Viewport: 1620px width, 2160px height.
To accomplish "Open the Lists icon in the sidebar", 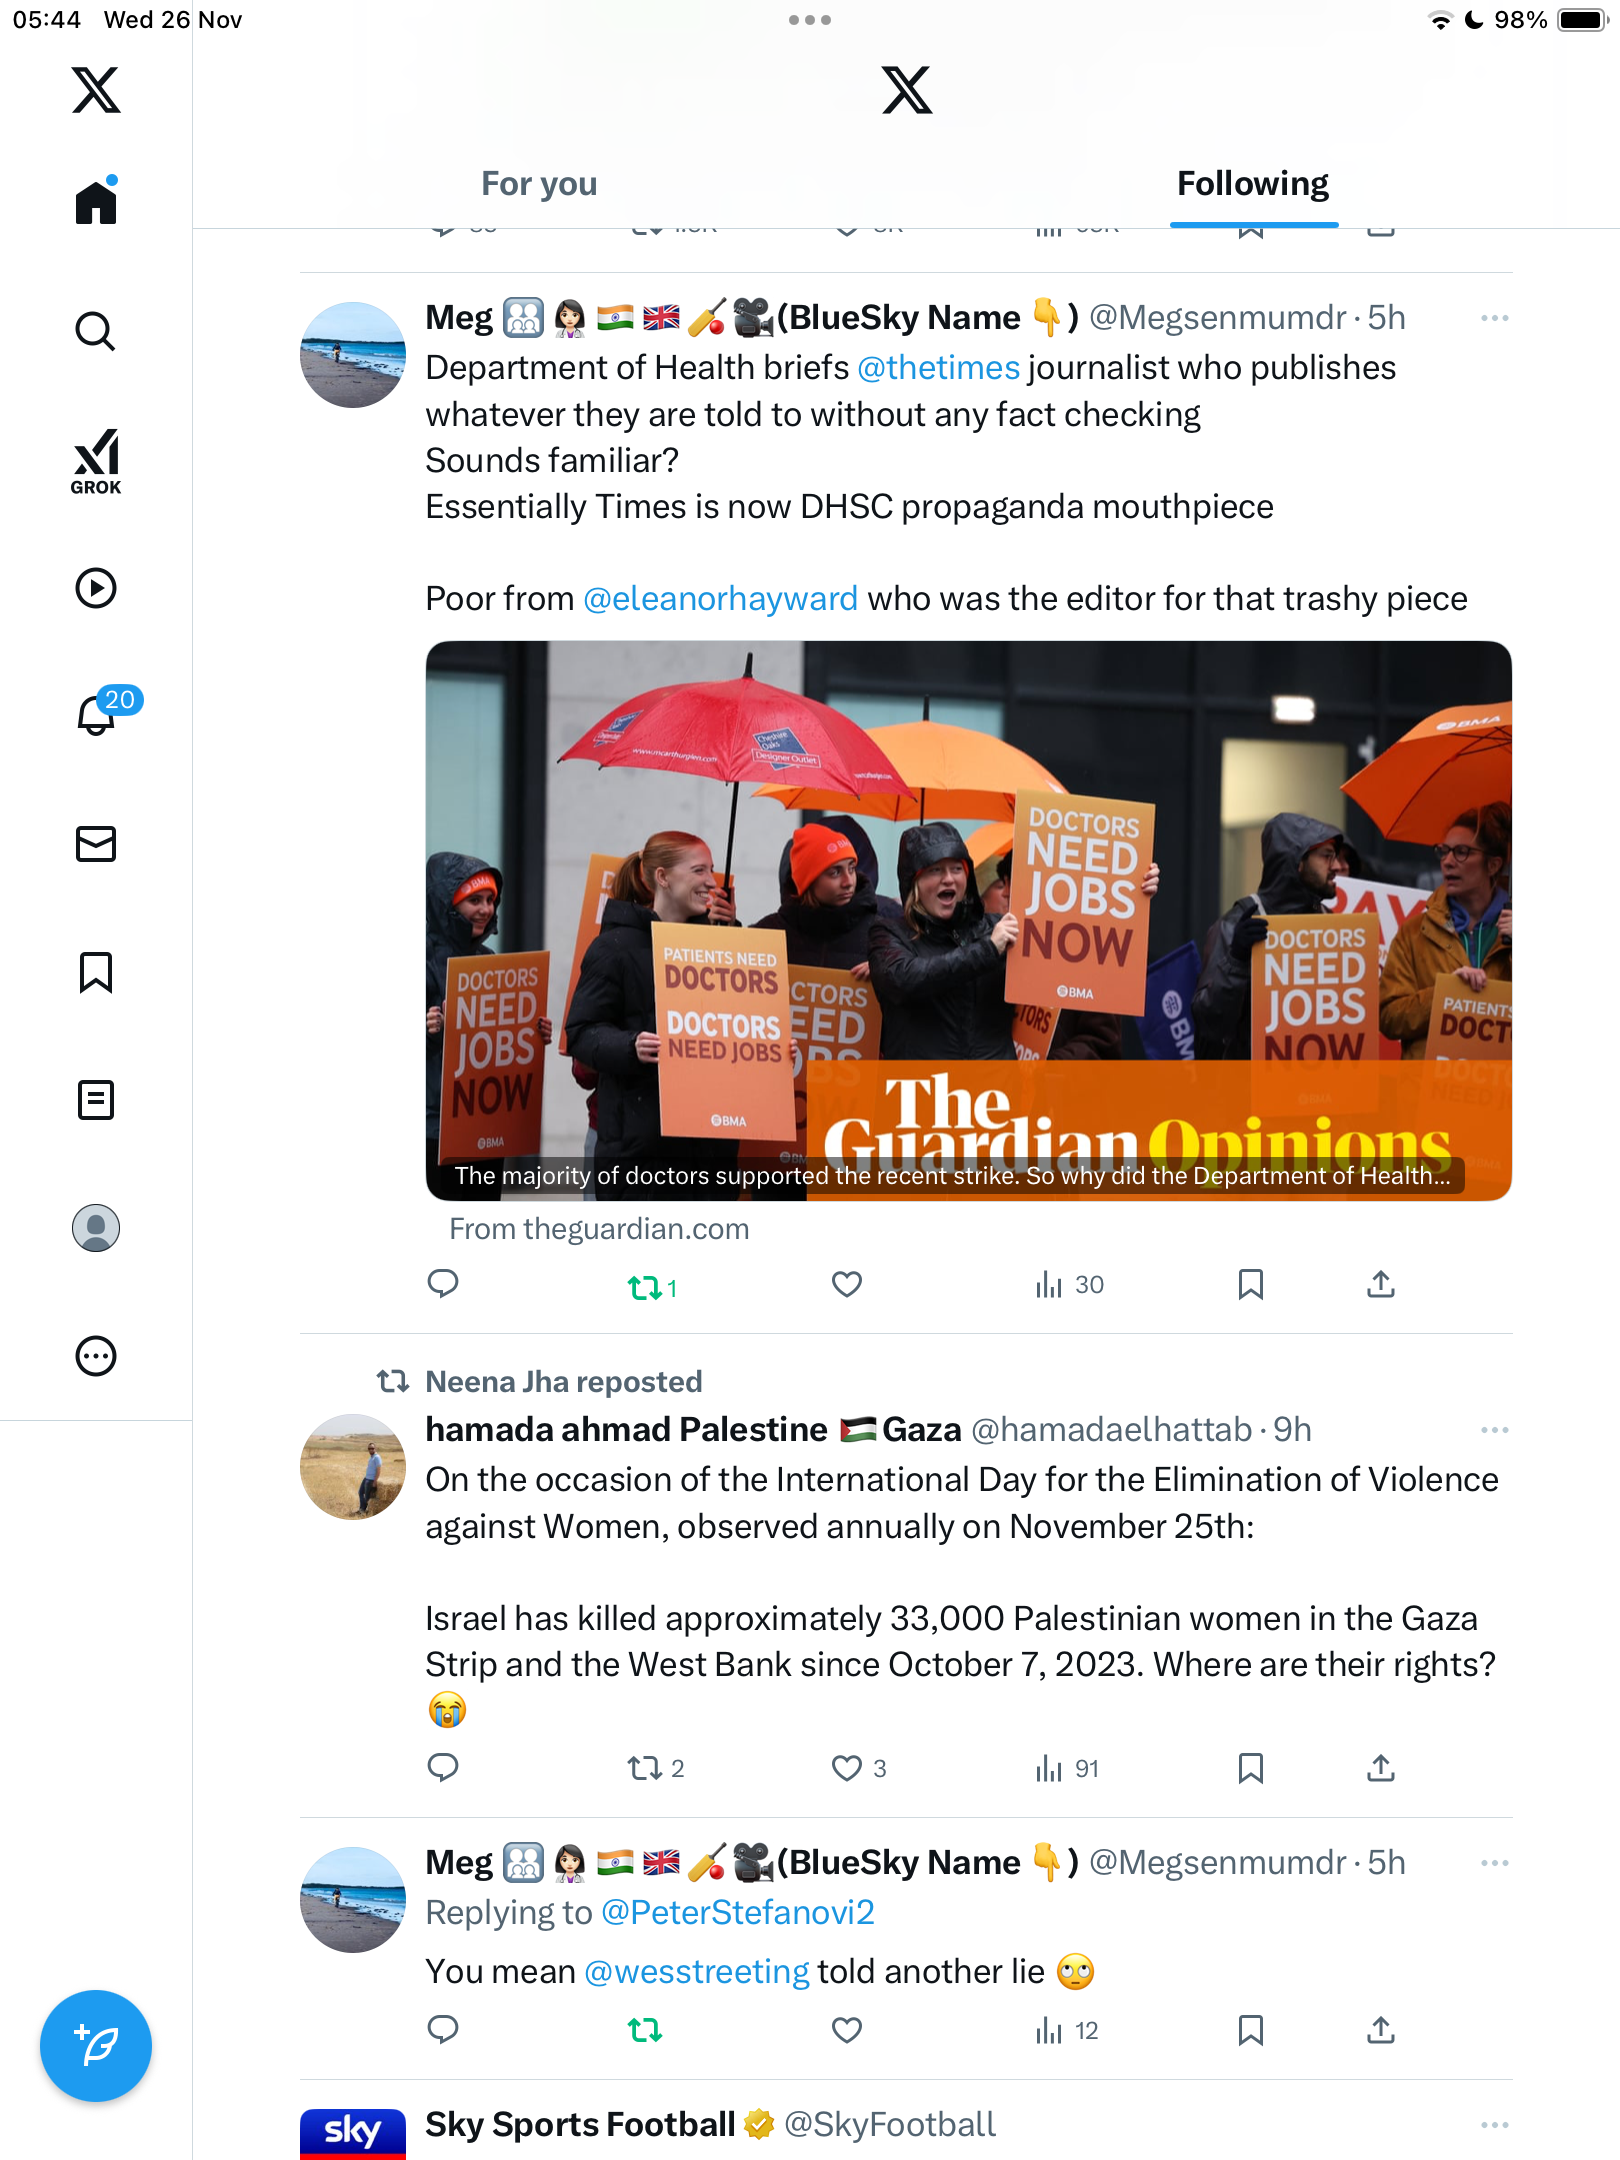I will tap(96, 1100).
